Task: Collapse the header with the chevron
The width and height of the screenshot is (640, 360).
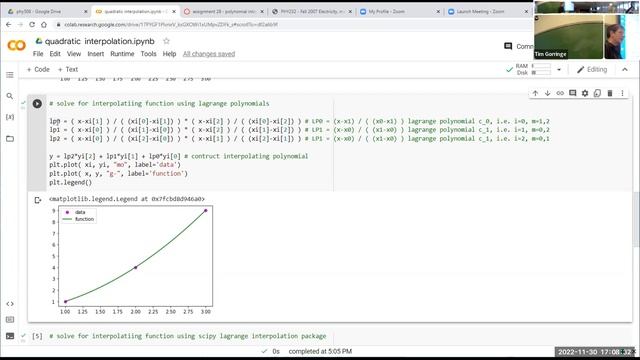Action: (624, 70)
